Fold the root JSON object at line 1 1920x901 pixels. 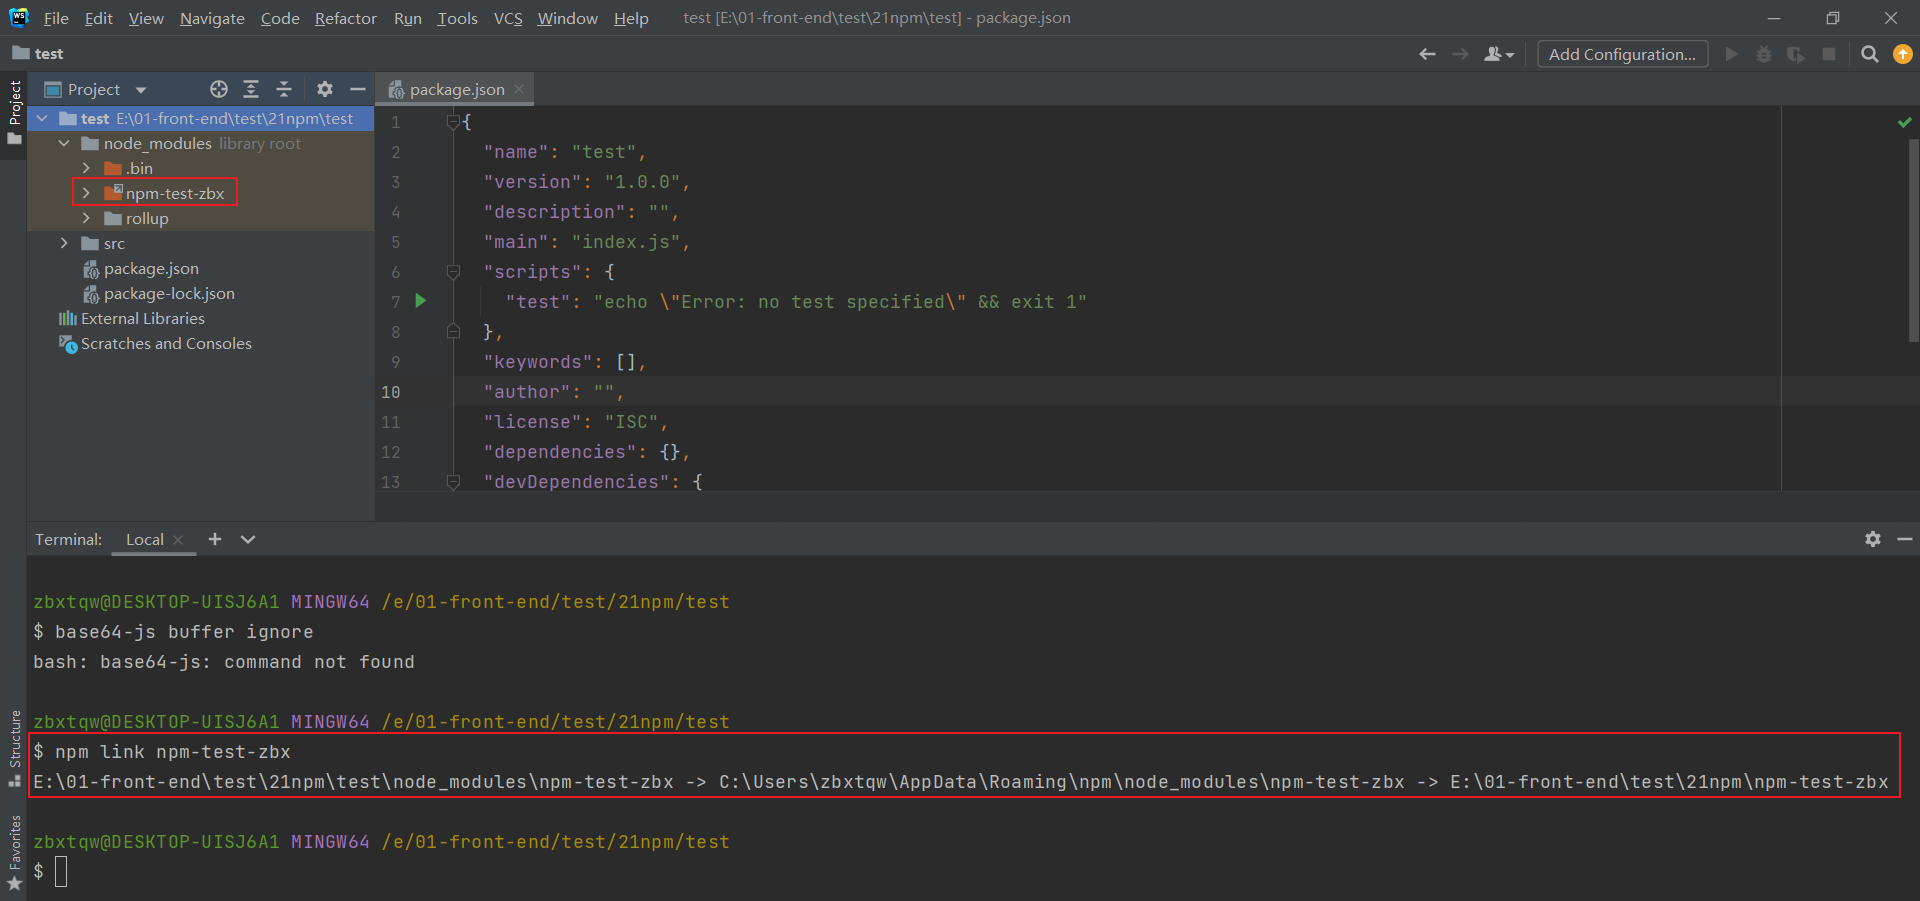[453, 121]
